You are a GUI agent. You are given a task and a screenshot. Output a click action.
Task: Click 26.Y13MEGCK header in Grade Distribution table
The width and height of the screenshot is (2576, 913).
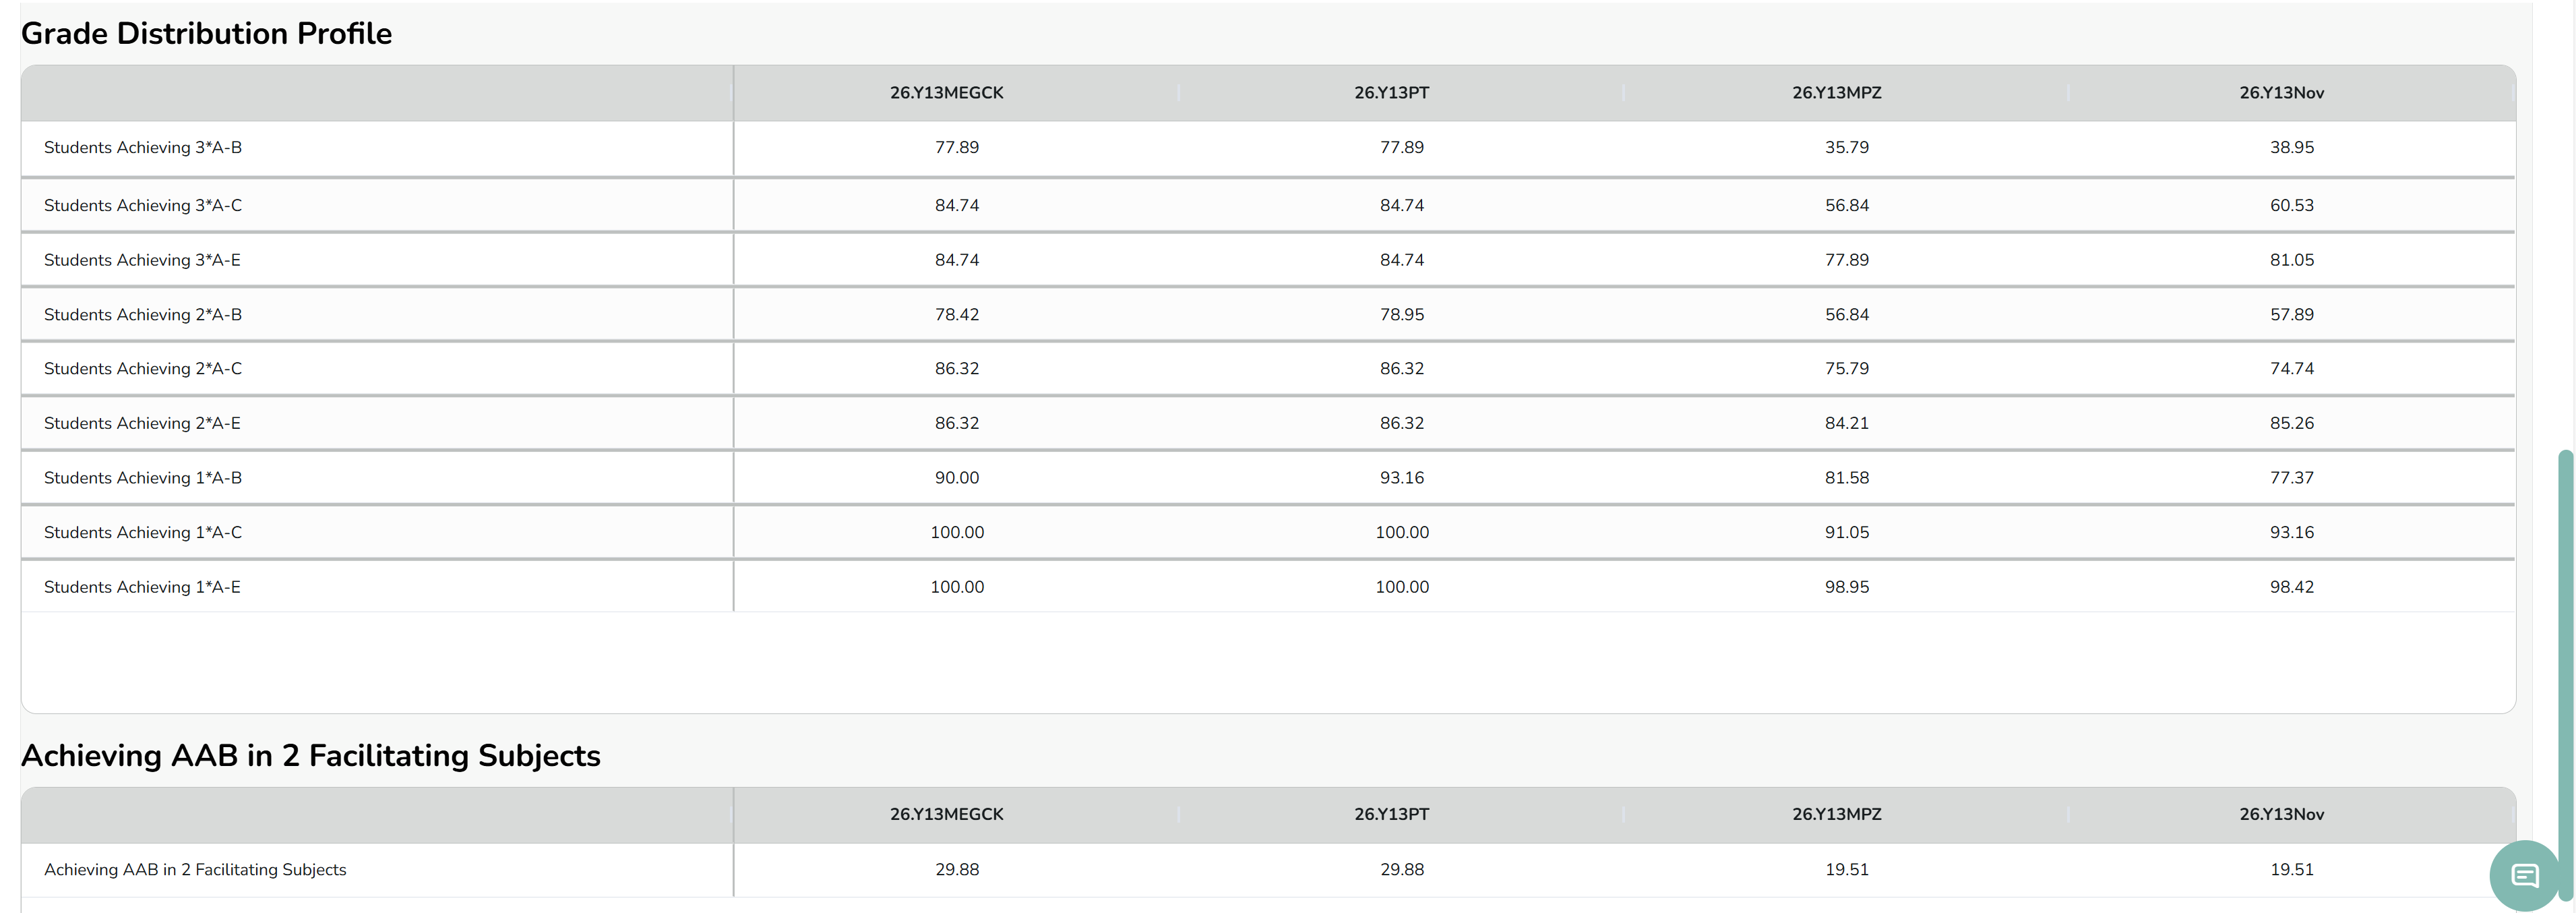(x=946, y=93)
